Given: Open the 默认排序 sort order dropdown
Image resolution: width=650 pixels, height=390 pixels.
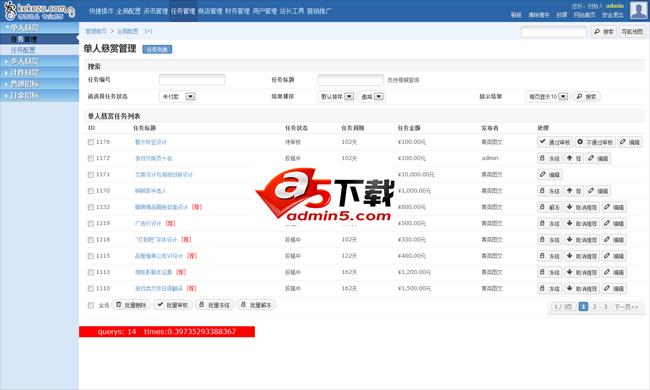Looking at the screenshot, I should click(337, 97).
